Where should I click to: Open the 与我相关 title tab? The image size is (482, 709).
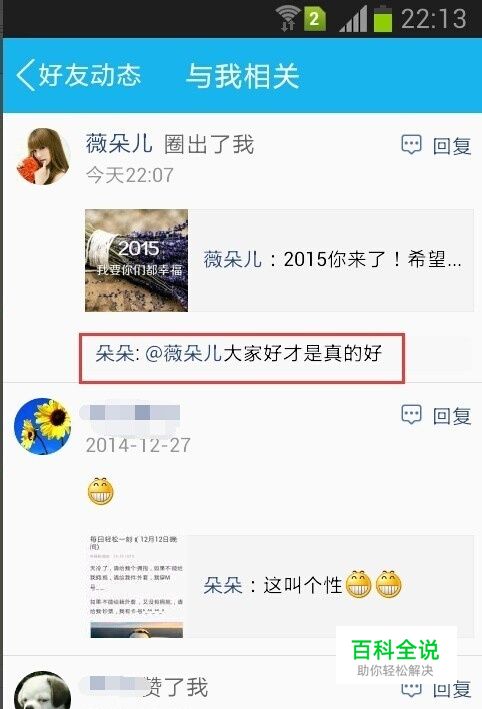click(243, 76)
